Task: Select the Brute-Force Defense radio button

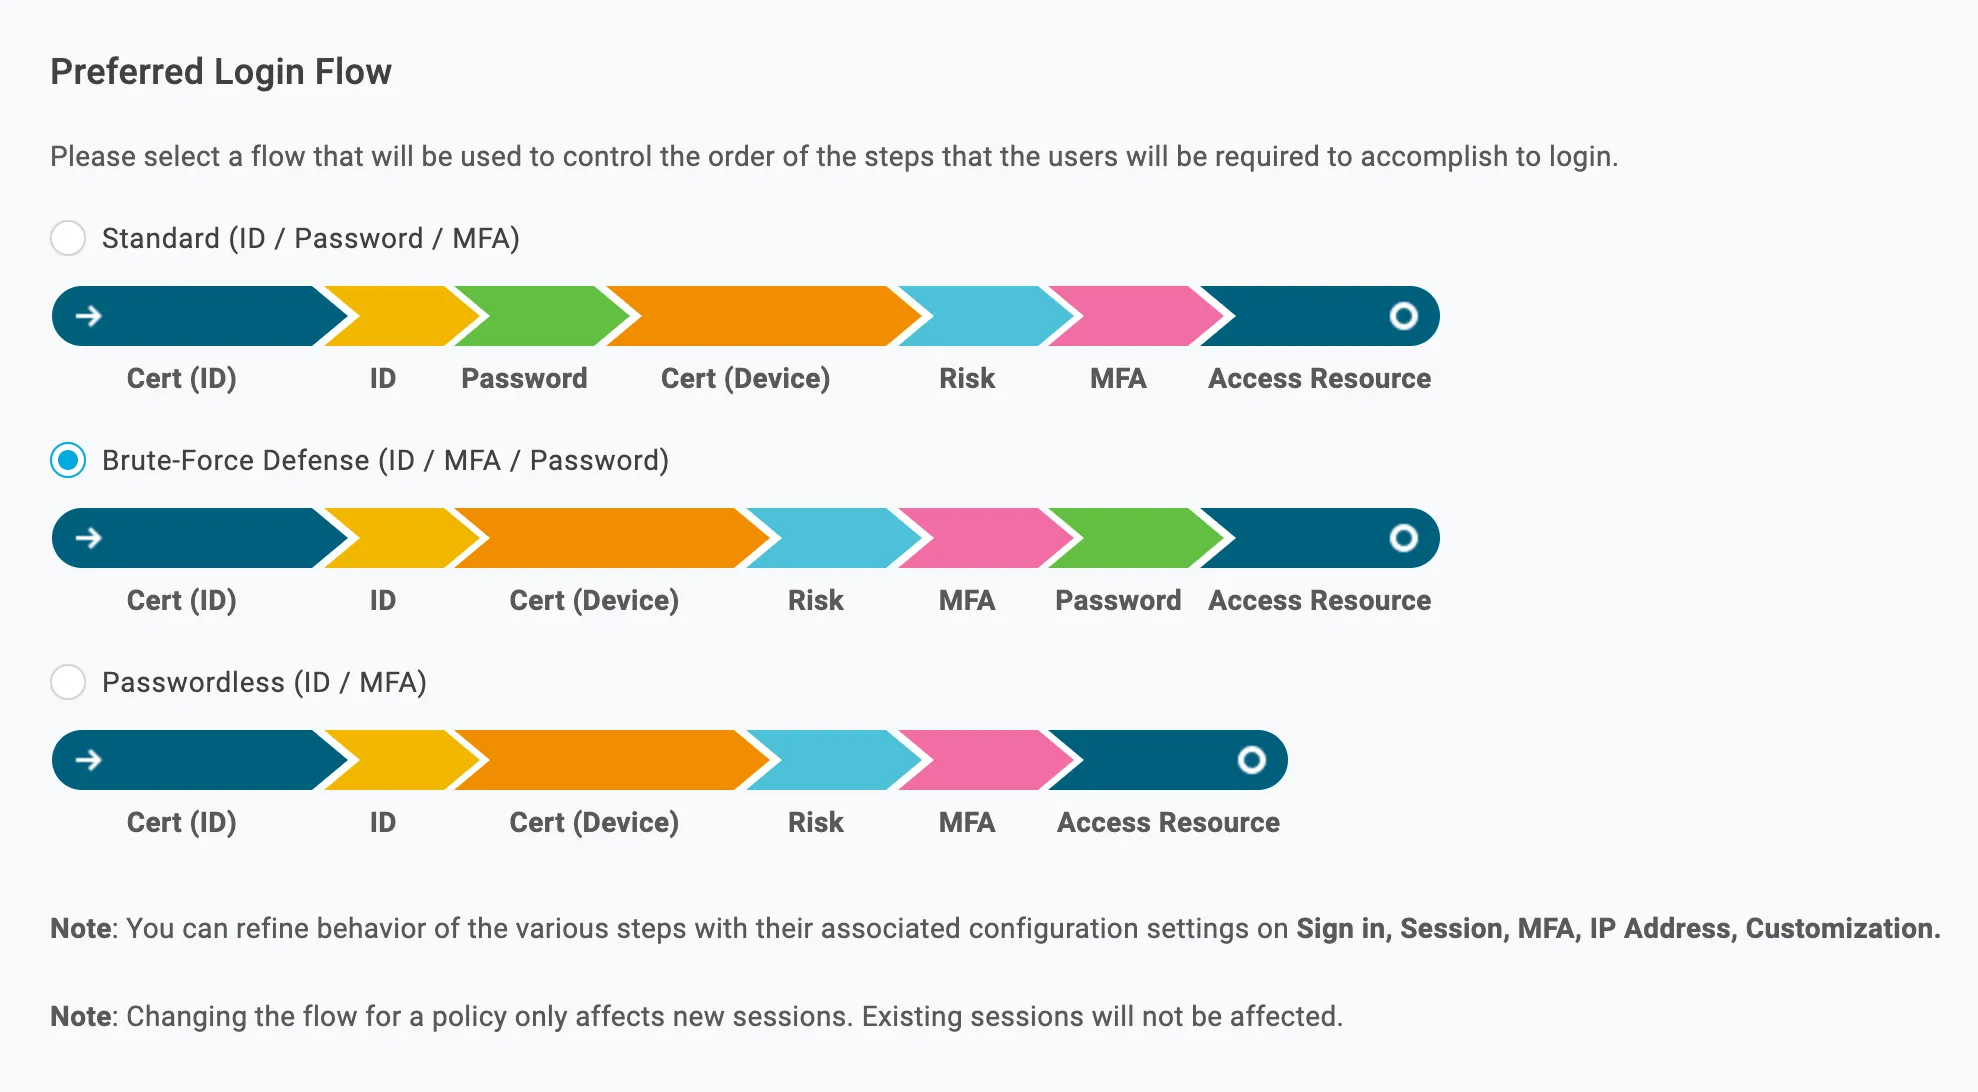Action: coord(68,460)
